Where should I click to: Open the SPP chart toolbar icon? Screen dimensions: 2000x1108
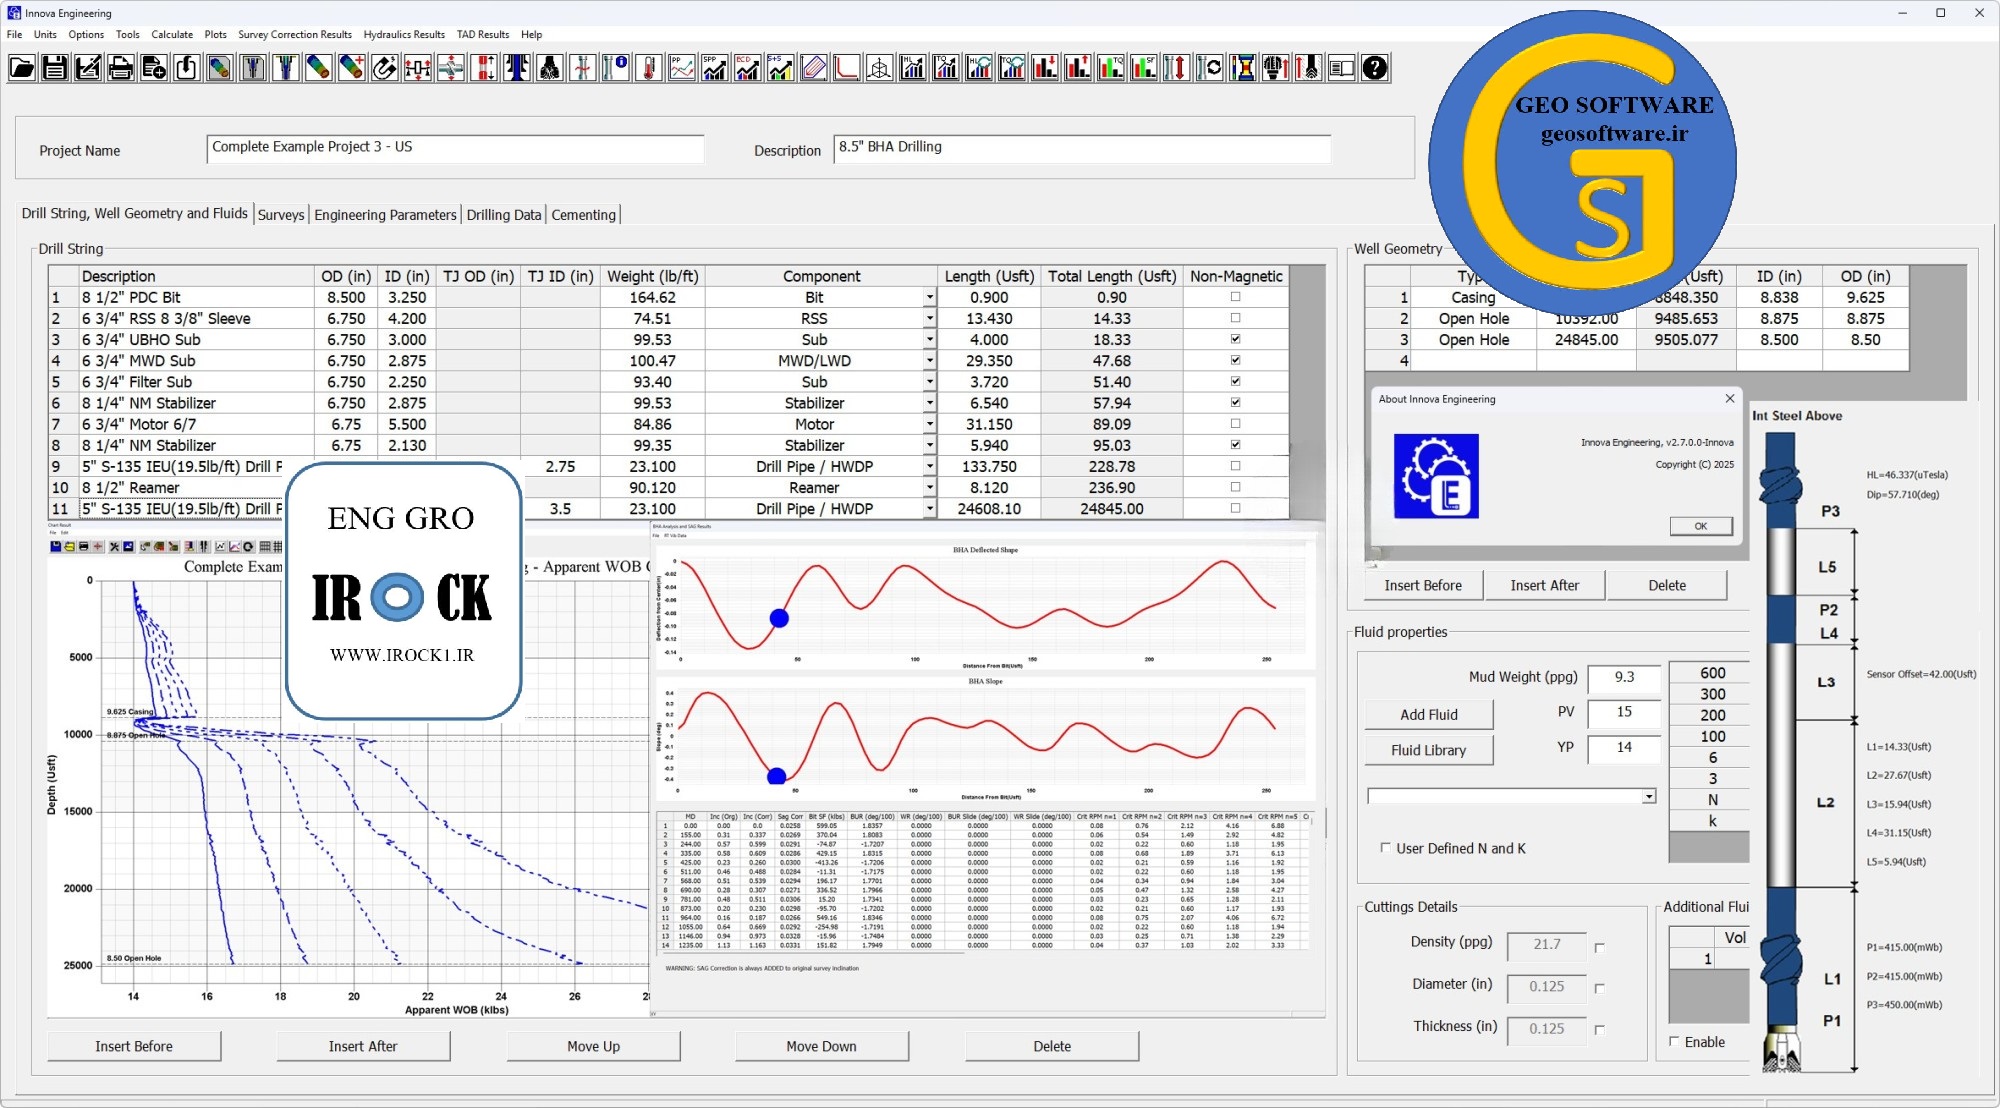coord(715,68)
